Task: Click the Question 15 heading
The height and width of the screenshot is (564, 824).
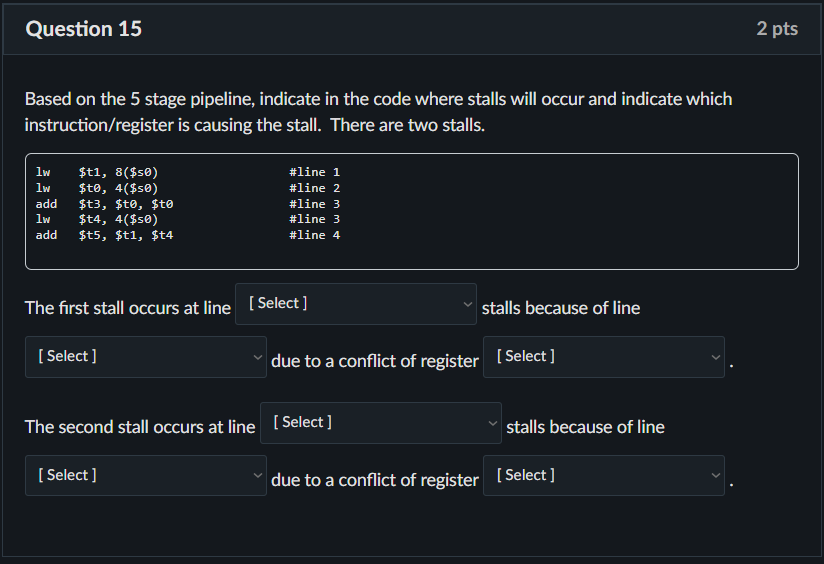Action: tap(84, 29)
